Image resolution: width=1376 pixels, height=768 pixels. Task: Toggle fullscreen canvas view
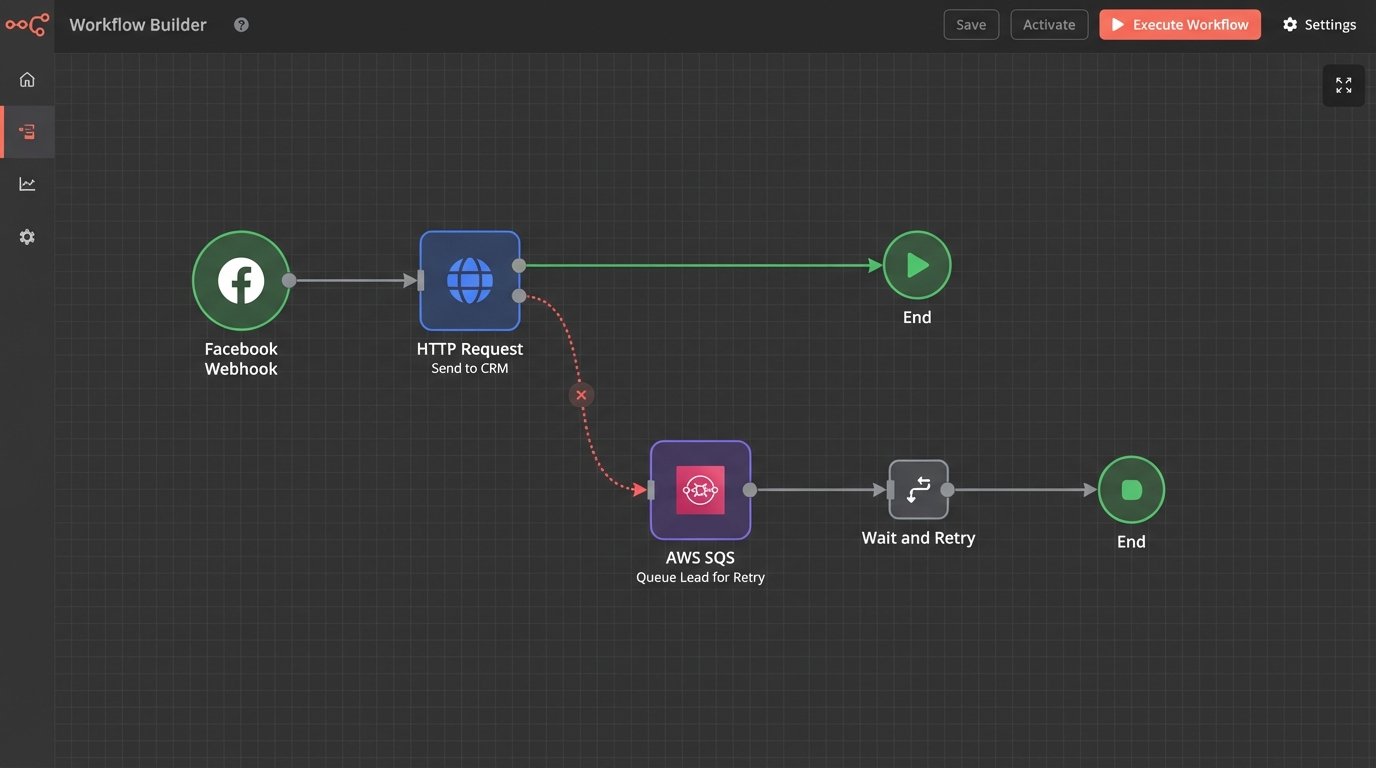[1343, 86]
